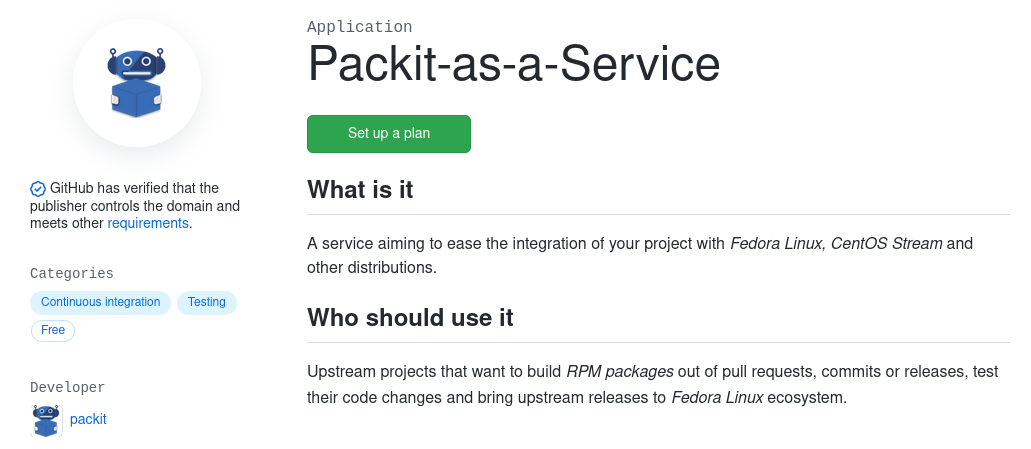Click the large Packit robot logo
1031x449 pixels.
click(136, 83)
